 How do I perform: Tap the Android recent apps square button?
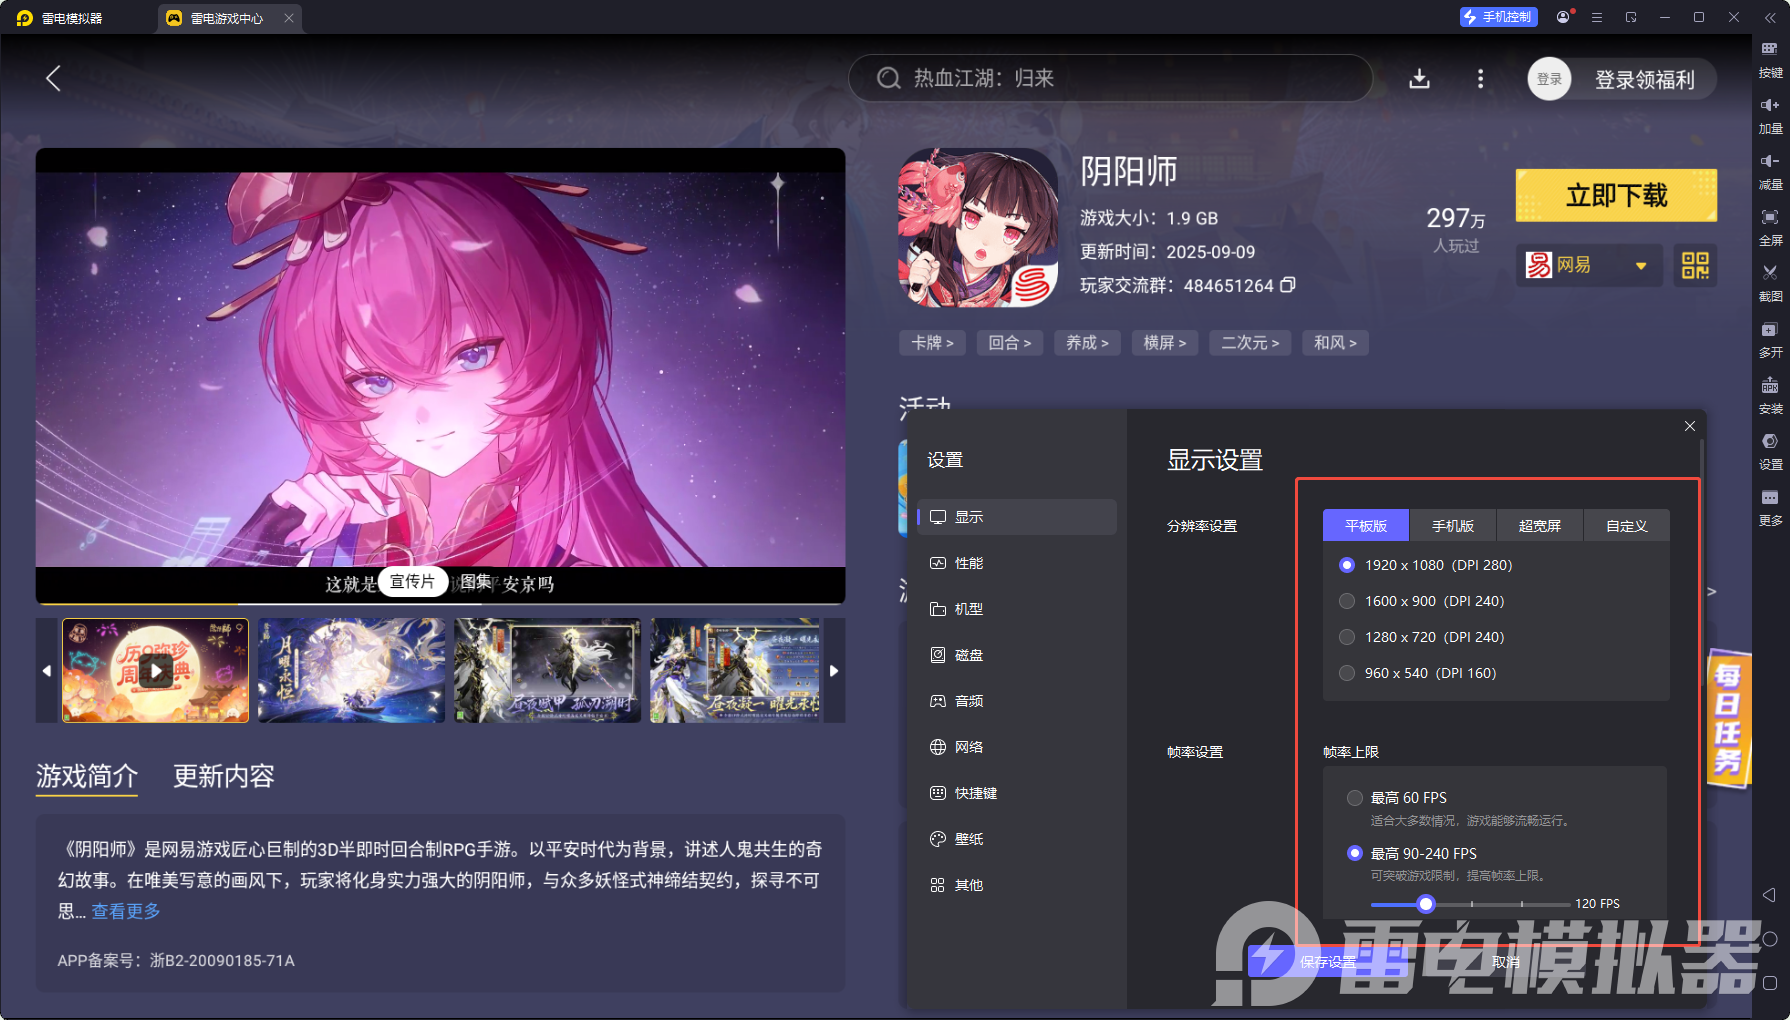(1769, 983)
